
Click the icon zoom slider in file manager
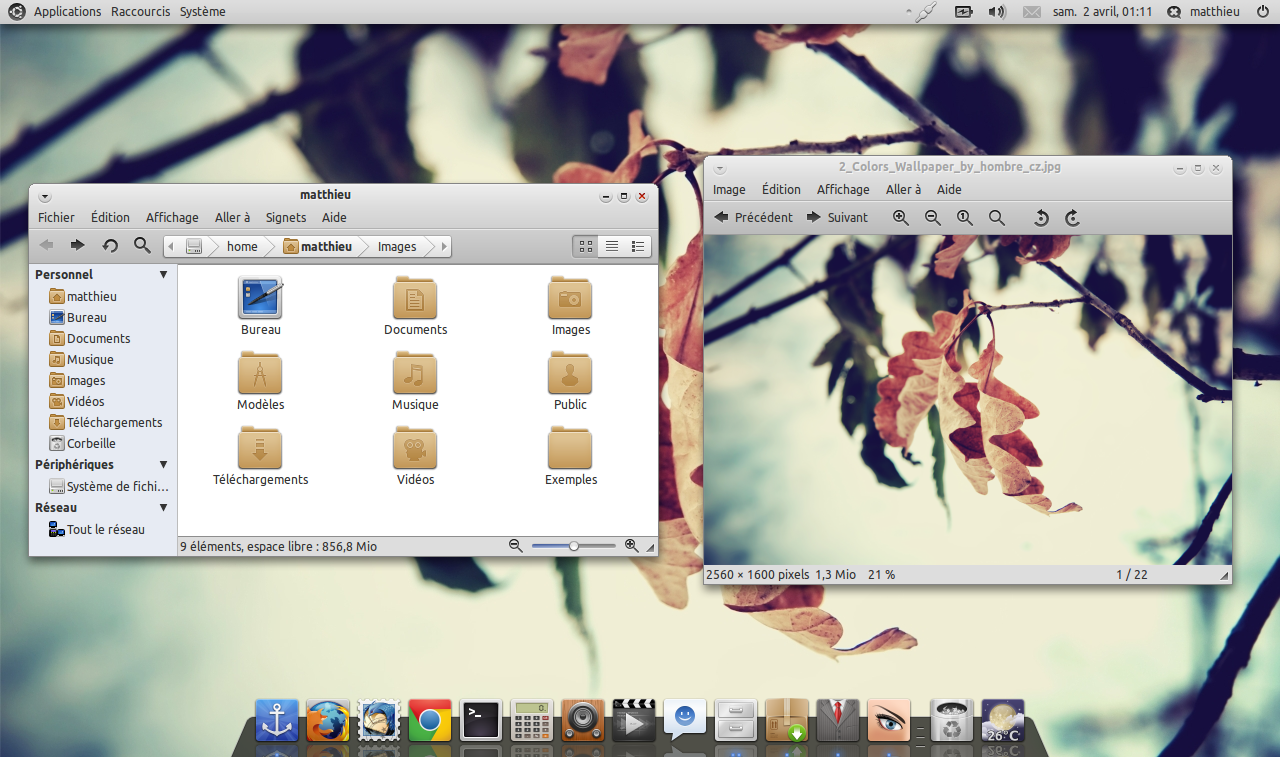click(x=573, y=546)
